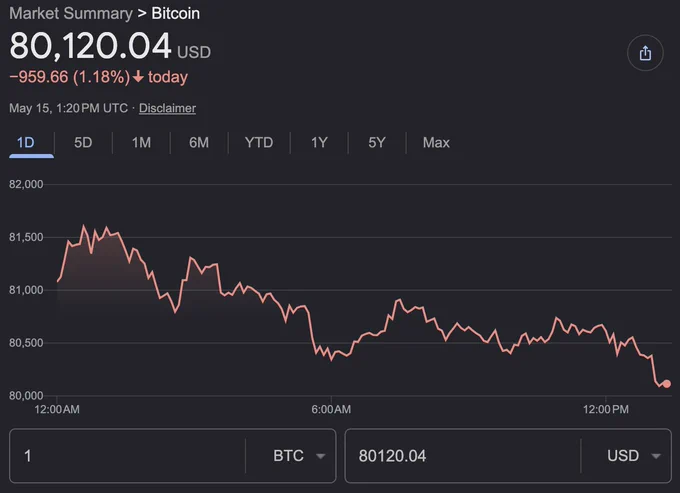Click the 80,120.04 price heading
Screen dimensions: 680x493
tap(91, 46)
